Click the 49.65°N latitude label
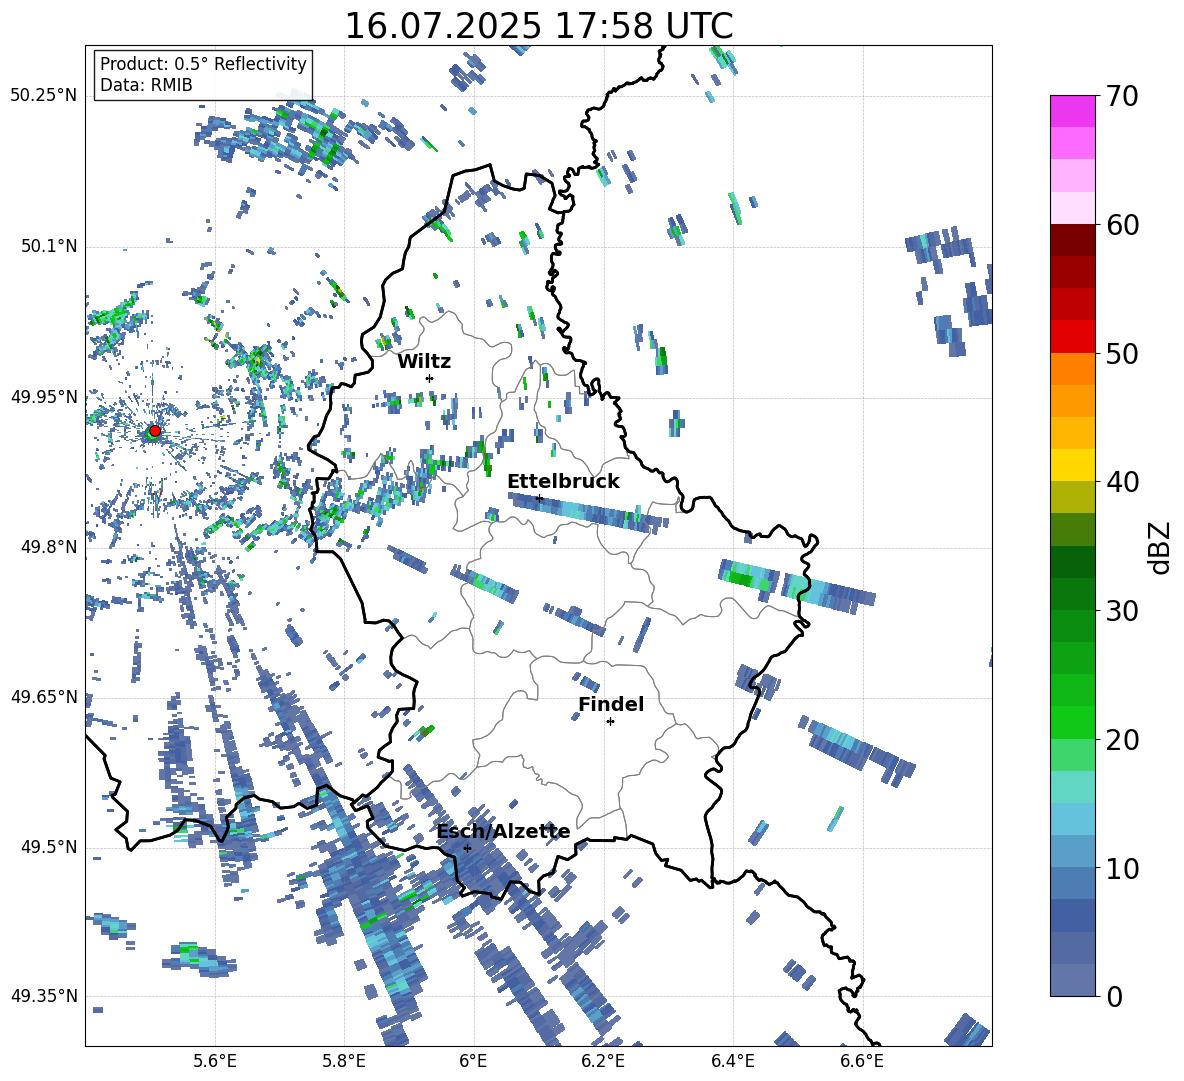Image resolution: width=1184 pixels, height=1081 pixels. tap(44, 696)
